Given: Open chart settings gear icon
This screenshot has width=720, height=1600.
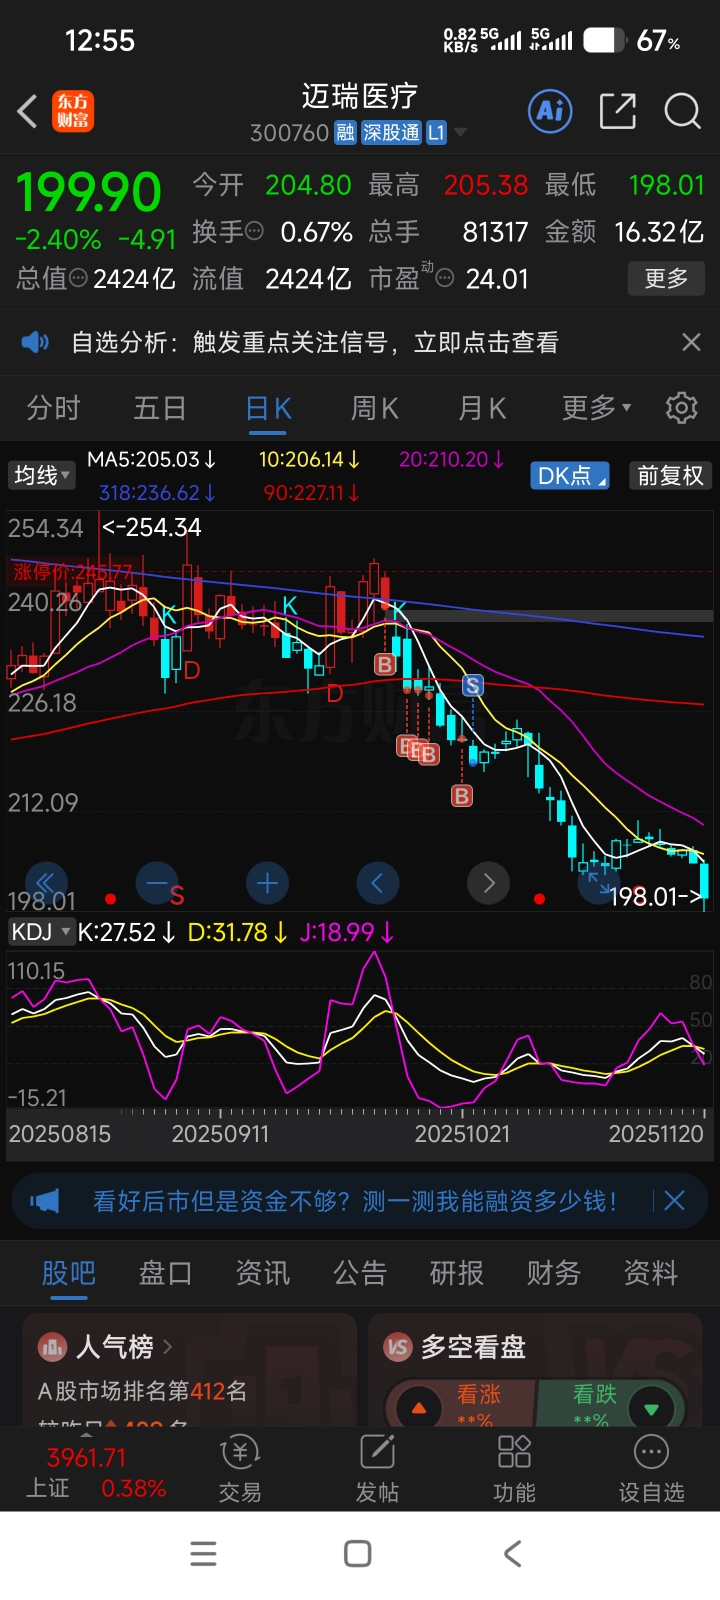Looking at the screenshot, I should (682, 408).
